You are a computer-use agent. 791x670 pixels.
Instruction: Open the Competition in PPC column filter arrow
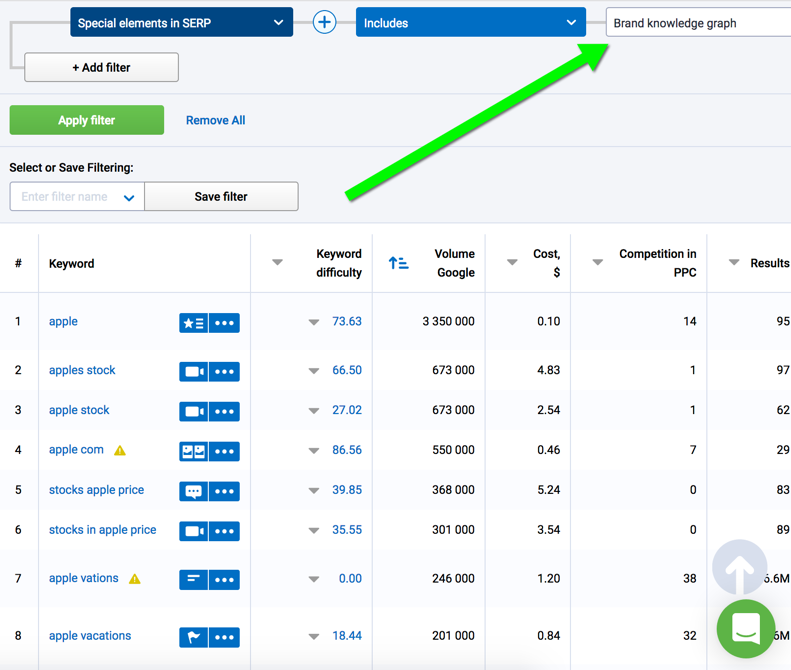(x=598, y=262)
